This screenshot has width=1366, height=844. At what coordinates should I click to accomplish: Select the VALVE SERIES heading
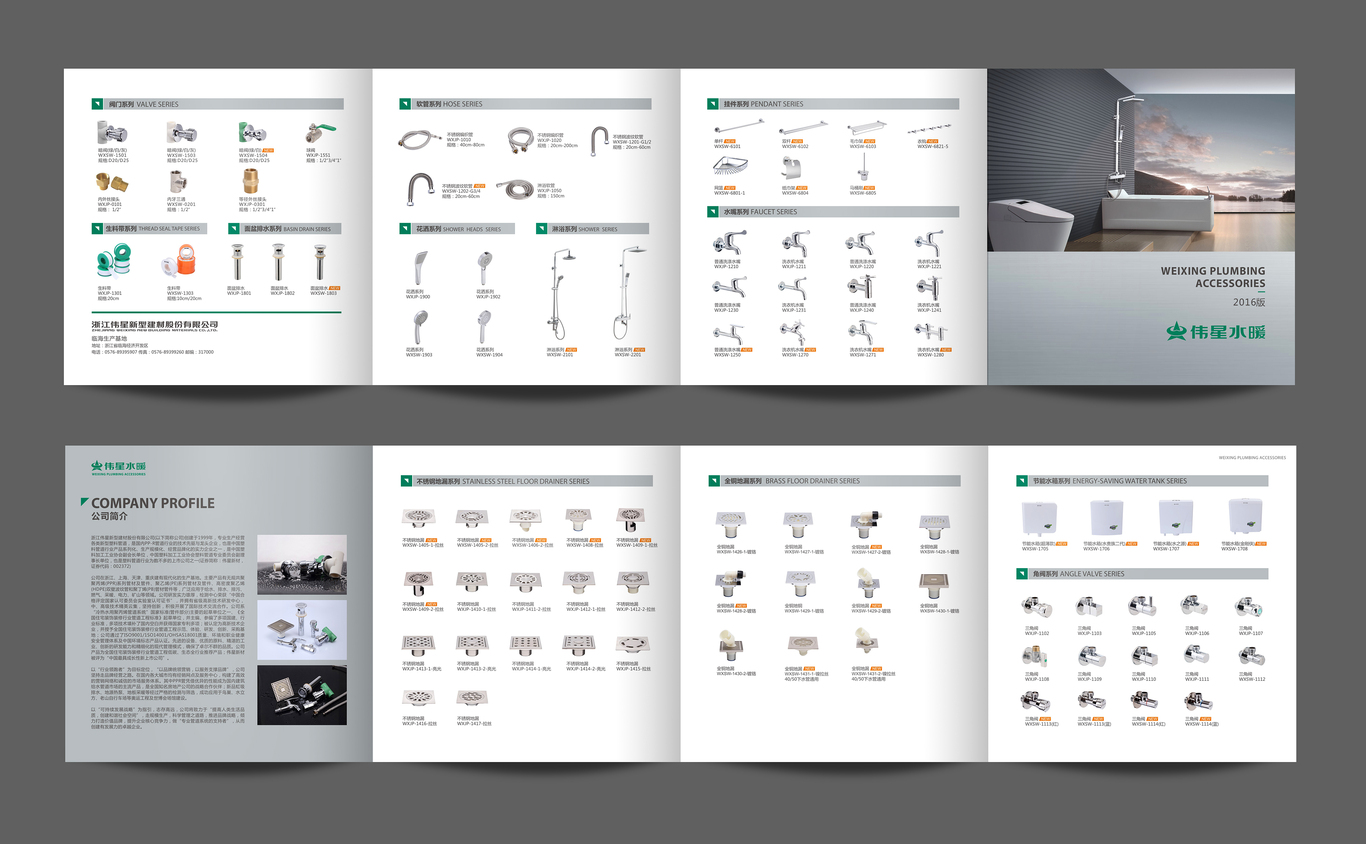(157, 104)
